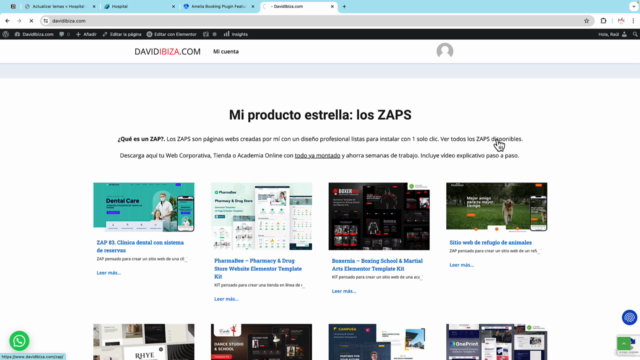Screen dimensions: 640x360
Task: Open PharmaBee Pharmacy & Drug Store title
Action: point(258,269)
